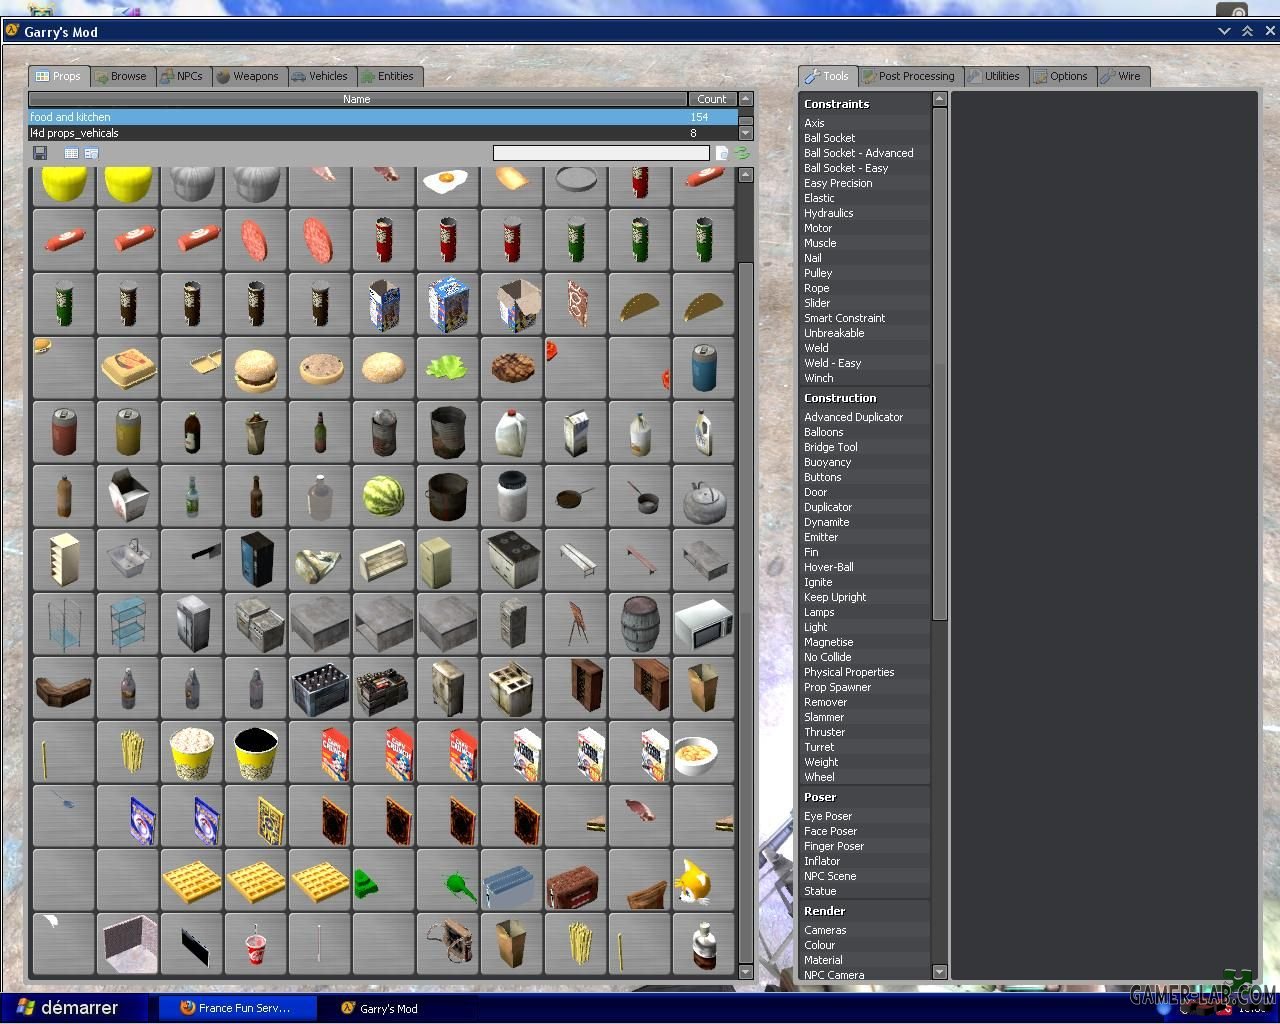Image resolution: width=1280 pixels, height=1024 pixels.
Task: Switch to the Wire tab
Action: (1123, 76)
